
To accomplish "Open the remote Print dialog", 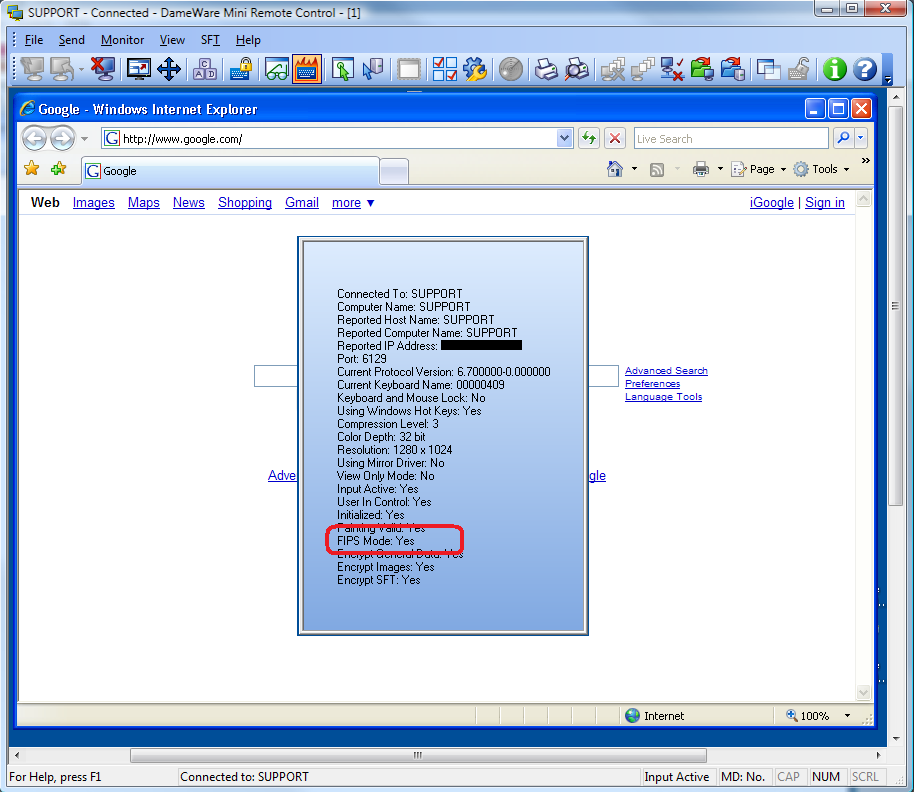I will 545,69.
